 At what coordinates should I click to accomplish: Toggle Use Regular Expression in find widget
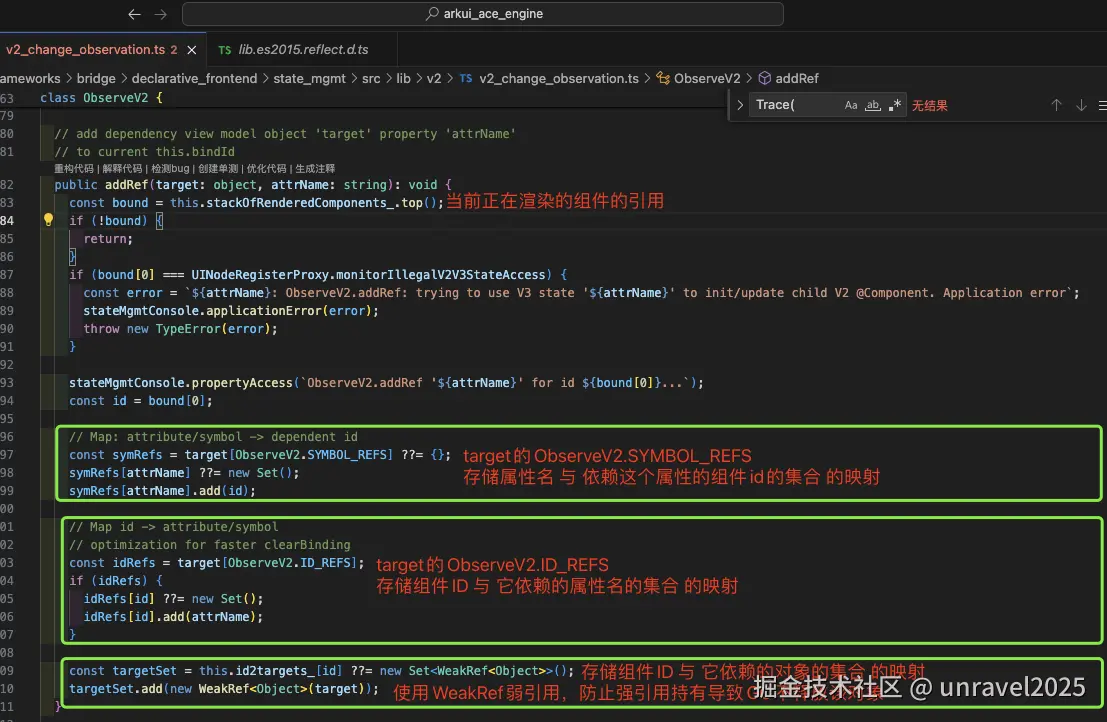tap(894, 105)
